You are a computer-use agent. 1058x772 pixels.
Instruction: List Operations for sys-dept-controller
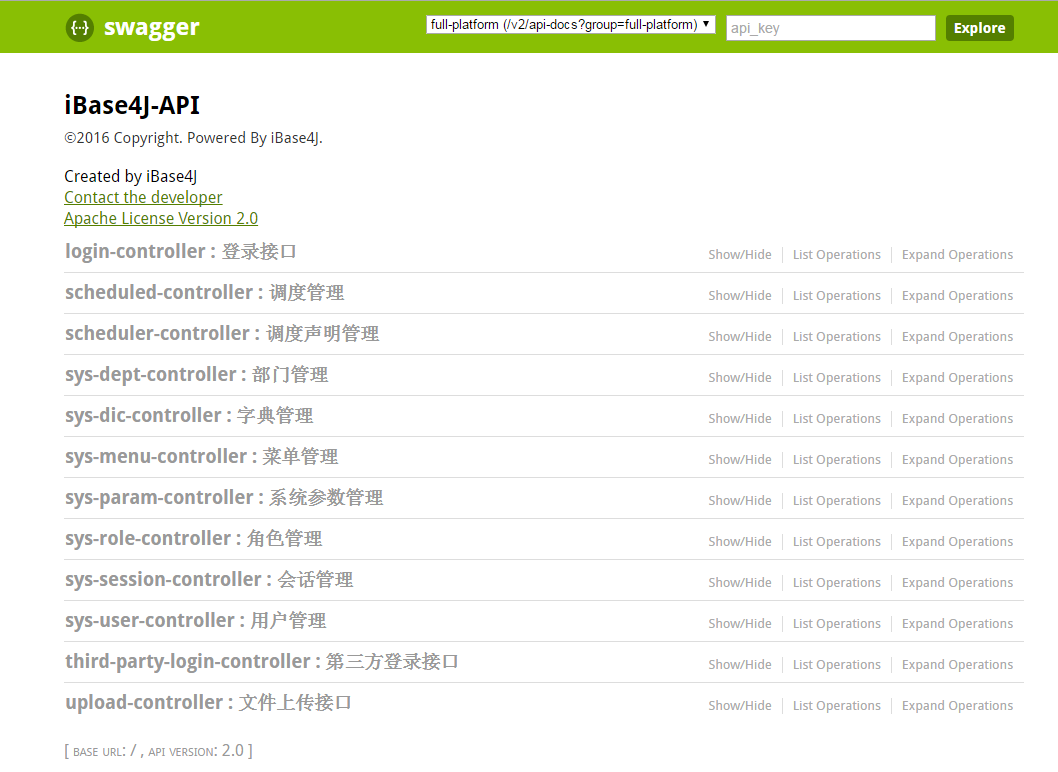(837, 378)
